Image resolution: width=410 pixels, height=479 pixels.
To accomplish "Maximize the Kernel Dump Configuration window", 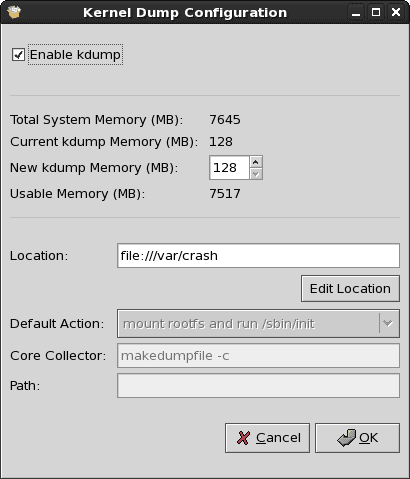I will point(376,13).
